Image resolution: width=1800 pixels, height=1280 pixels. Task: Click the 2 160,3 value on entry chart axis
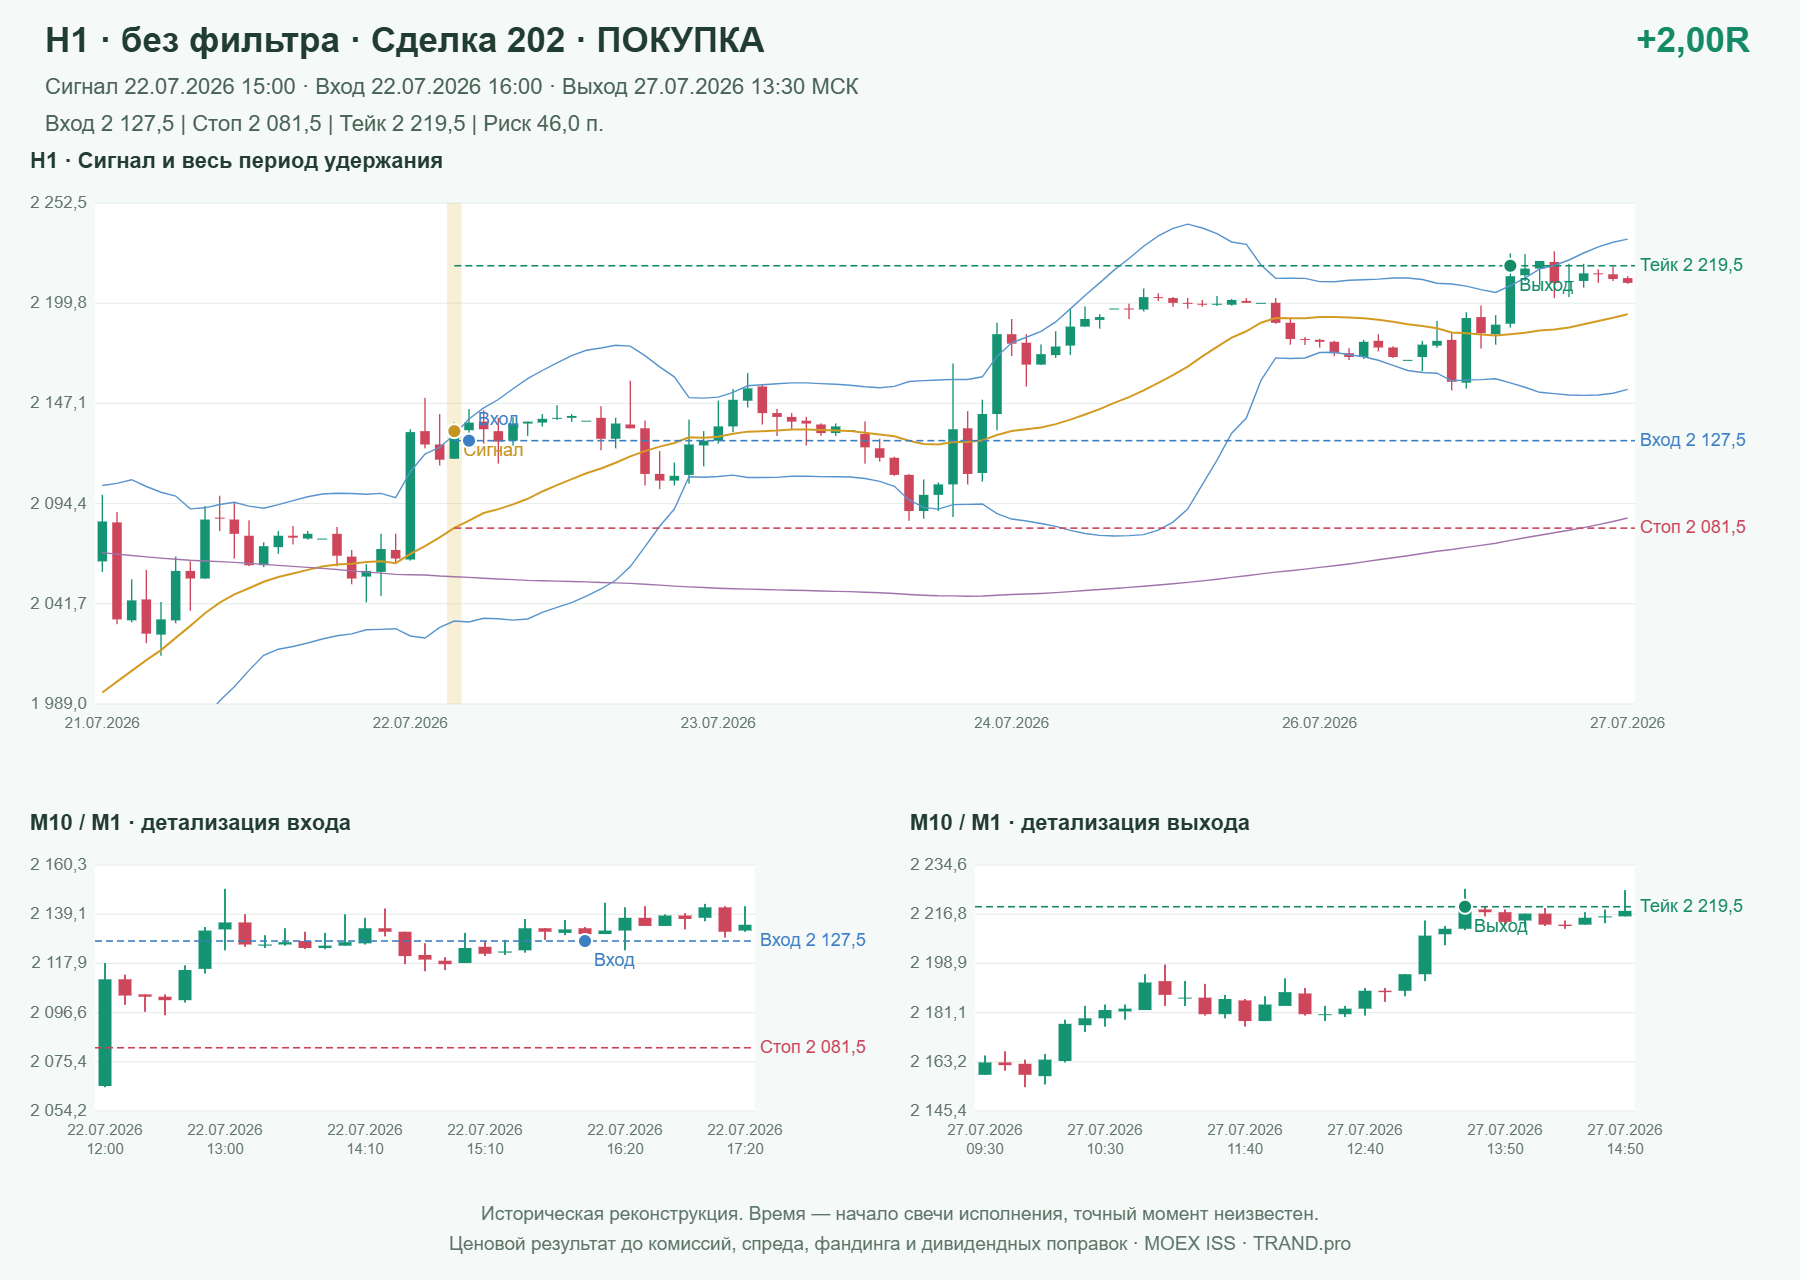58,865
